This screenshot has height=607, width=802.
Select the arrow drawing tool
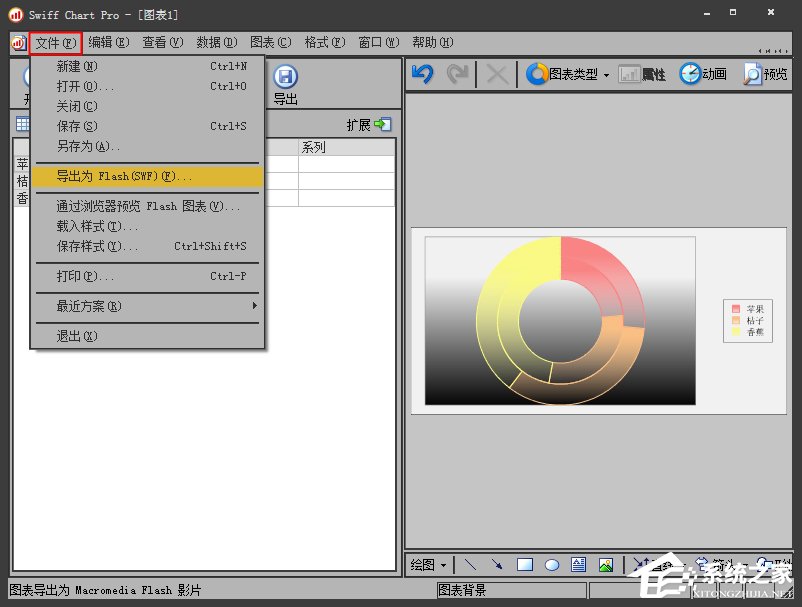497,565
